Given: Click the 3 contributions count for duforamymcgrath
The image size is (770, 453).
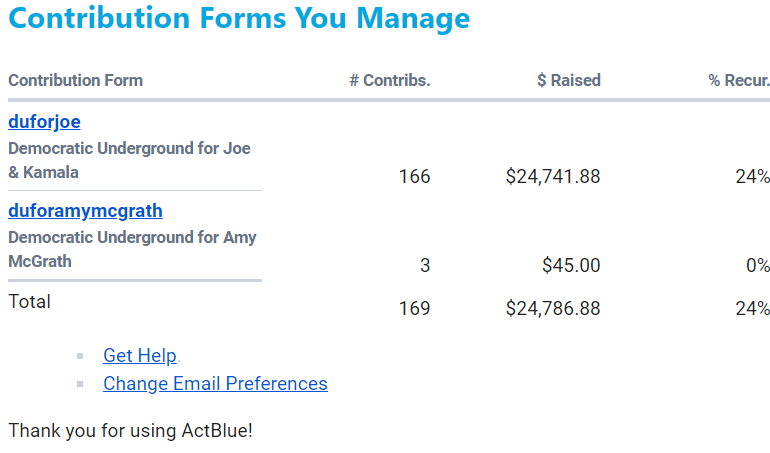Looking at the screenshot, I should click(425, 266).
